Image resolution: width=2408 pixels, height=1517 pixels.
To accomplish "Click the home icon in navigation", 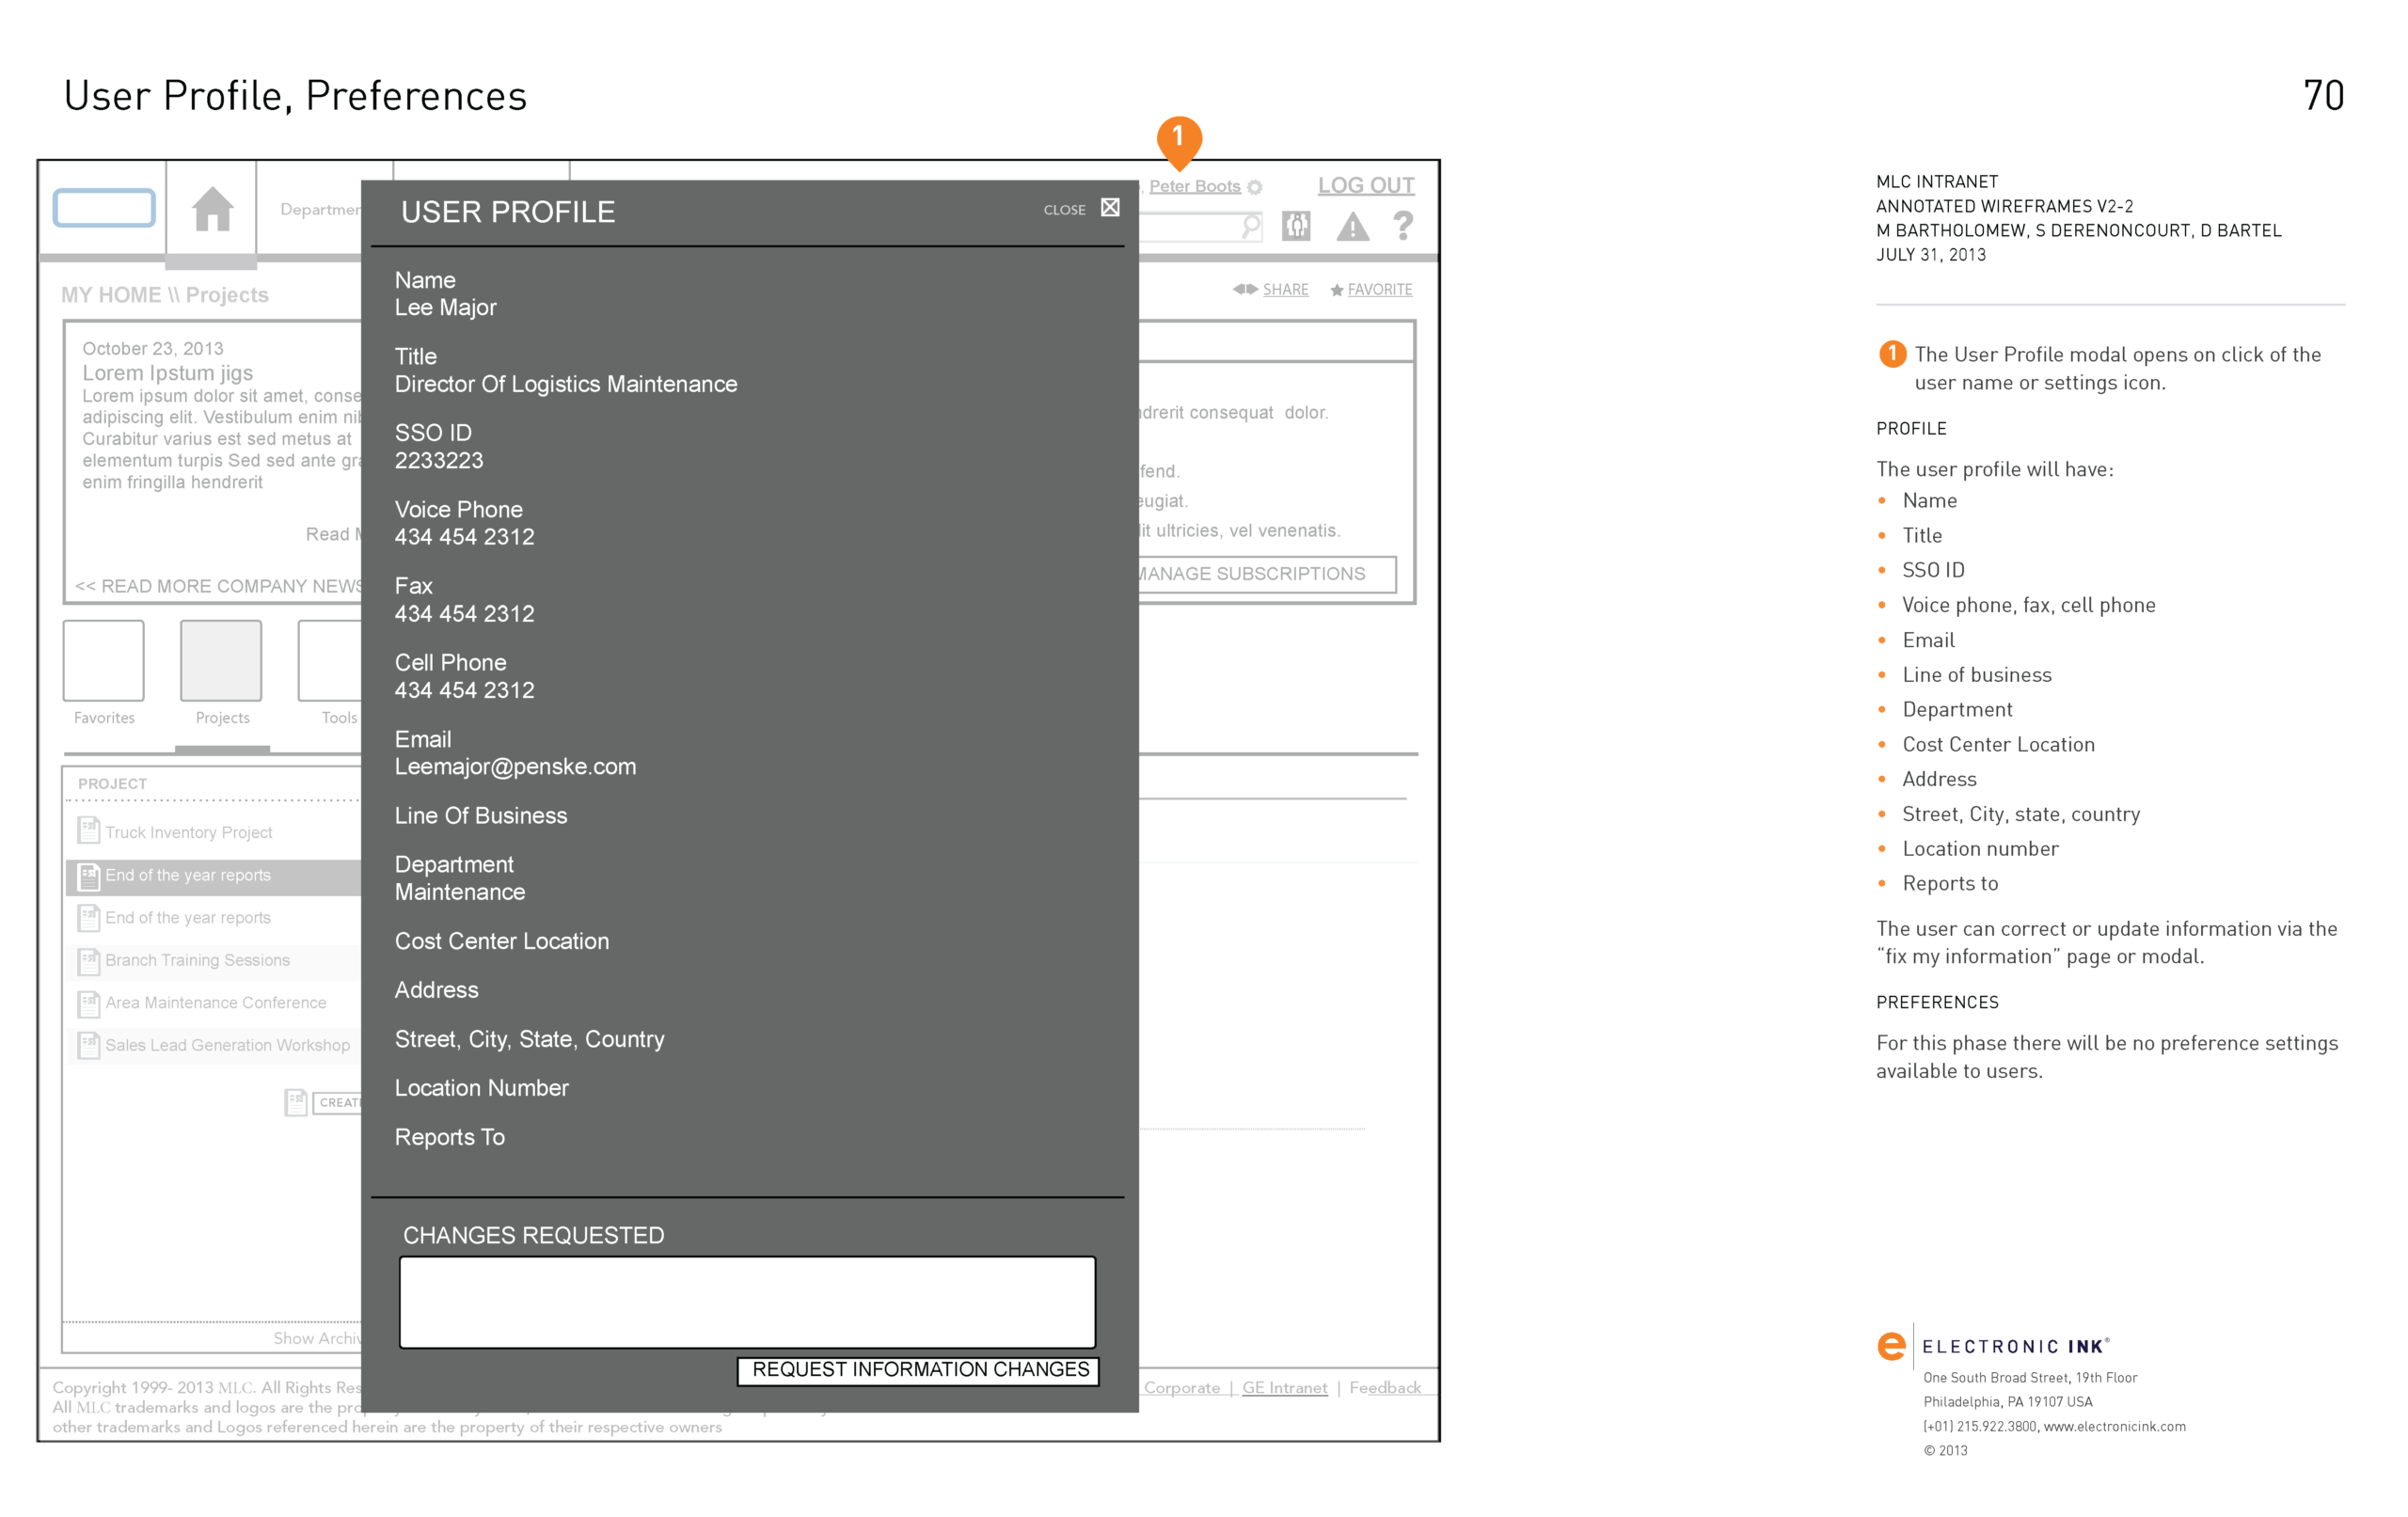I will 212,210.
